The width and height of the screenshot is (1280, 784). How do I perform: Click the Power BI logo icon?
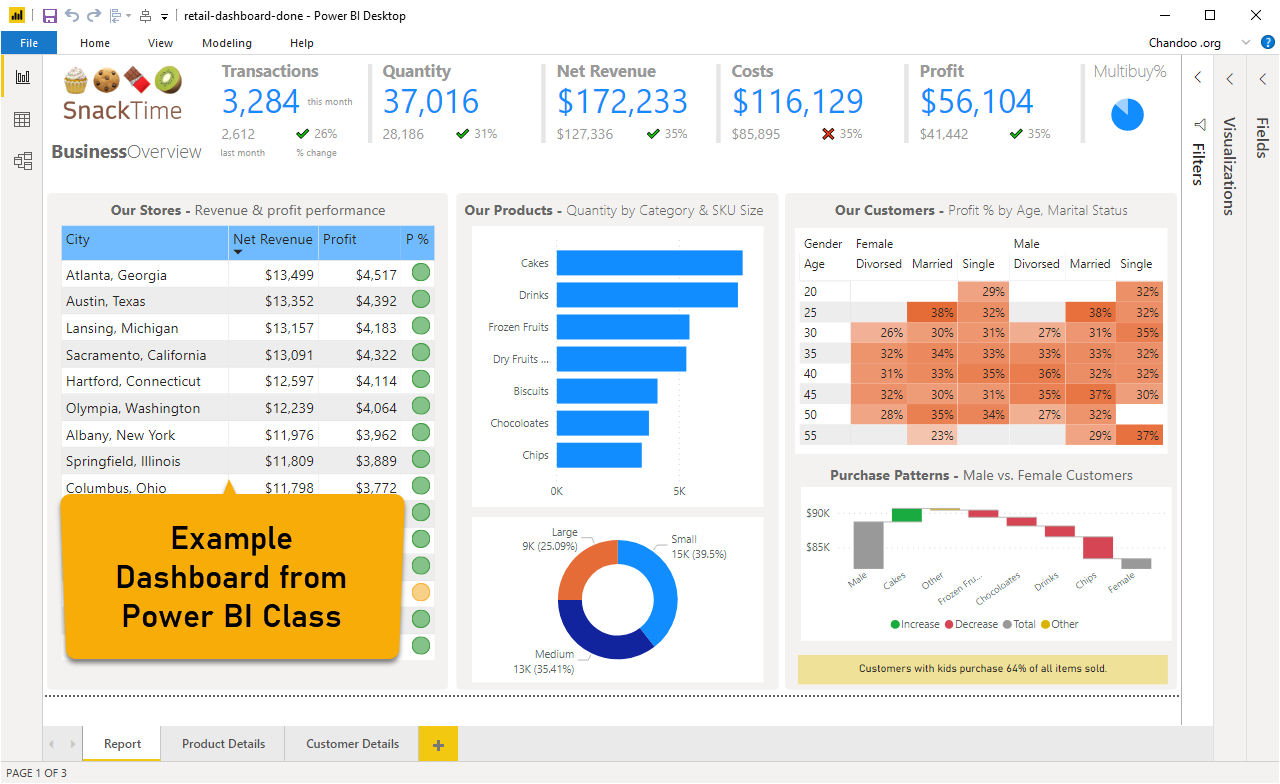pos(17,16)
